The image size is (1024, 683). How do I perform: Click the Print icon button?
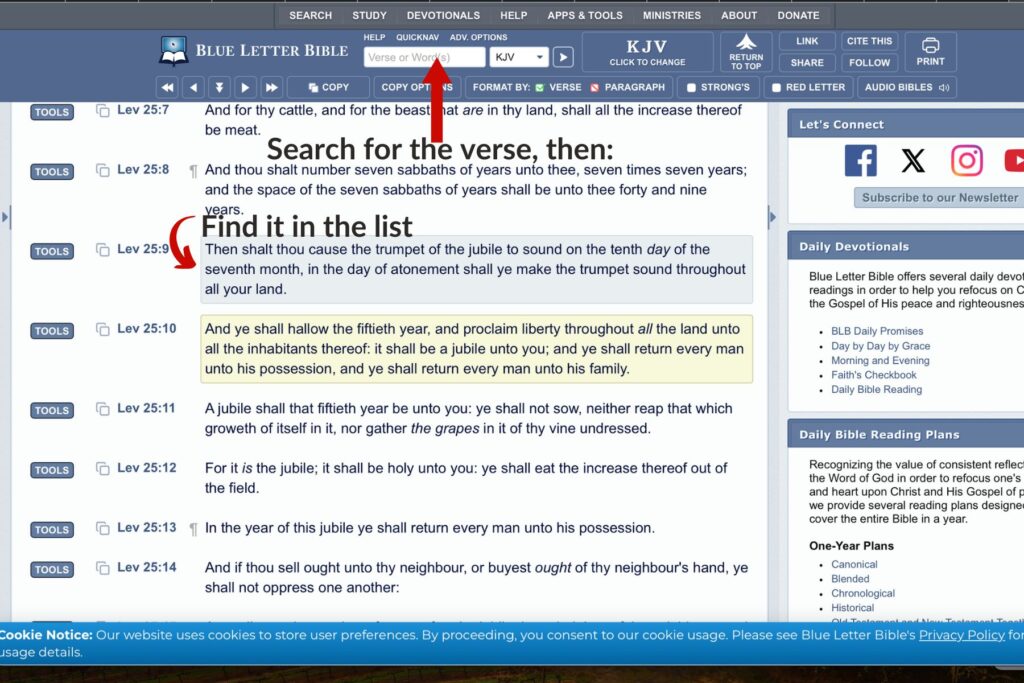coord(930,46)
